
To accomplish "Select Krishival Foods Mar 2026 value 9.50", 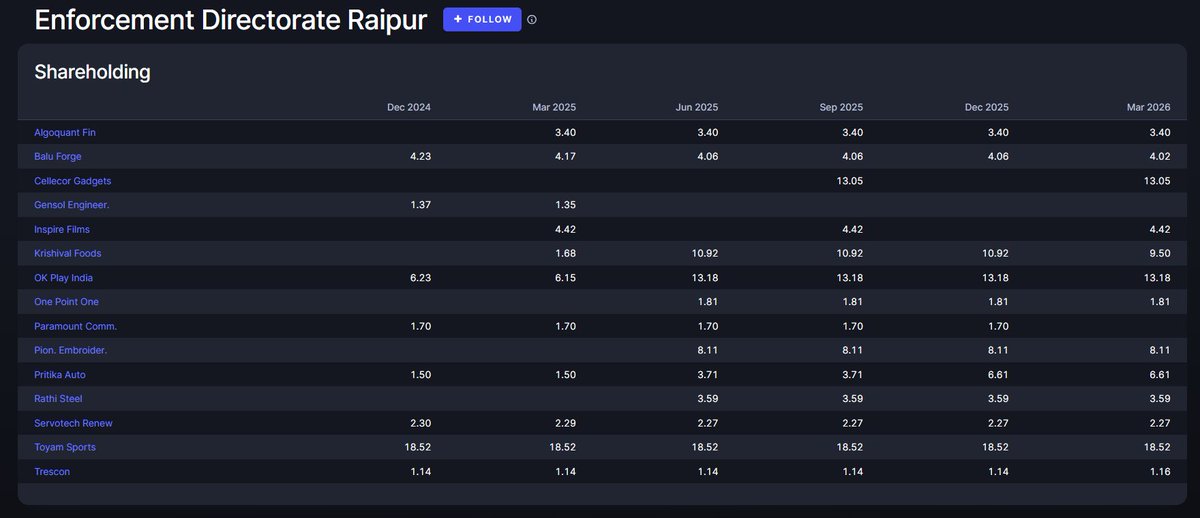I will tap(1160, 253).
